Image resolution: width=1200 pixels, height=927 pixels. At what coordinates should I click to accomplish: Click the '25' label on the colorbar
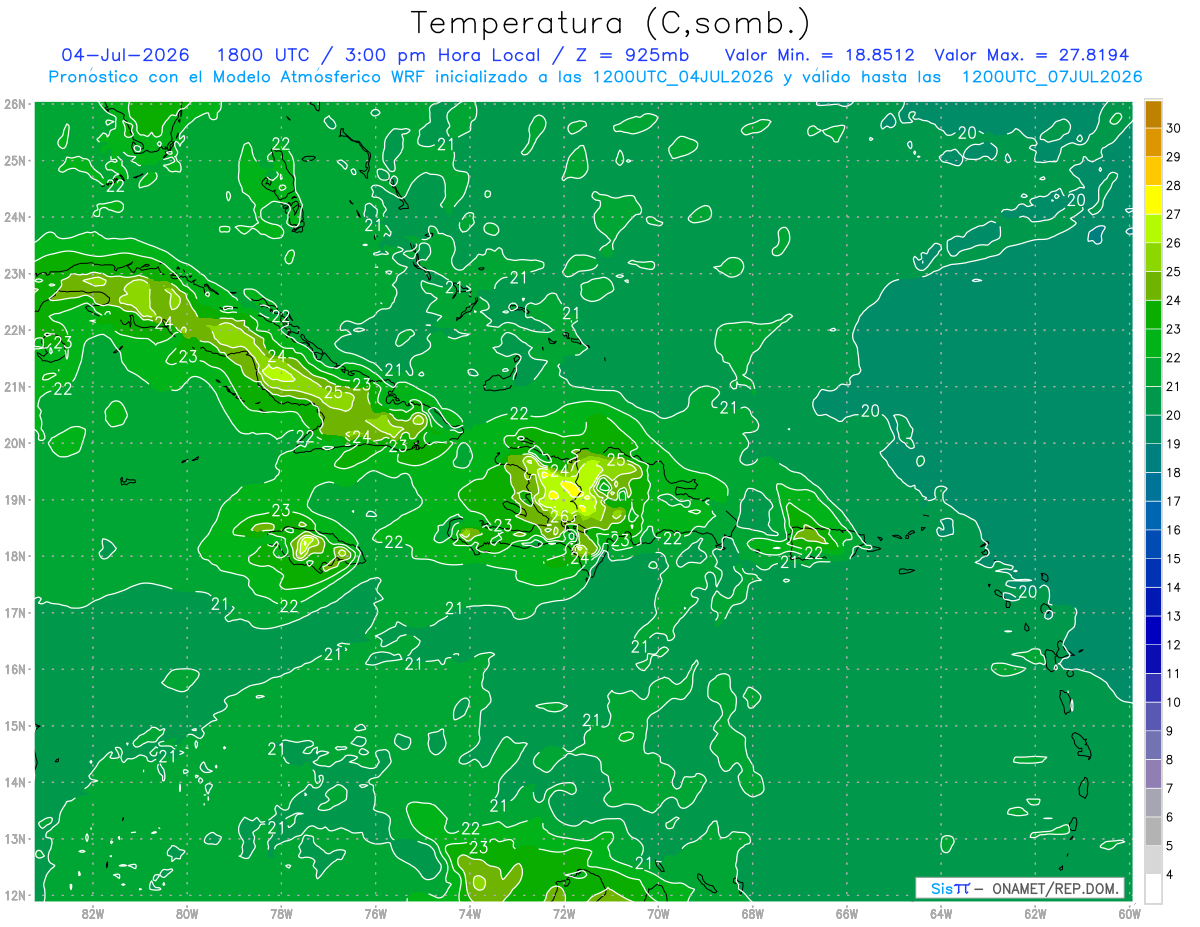[1174, 272]
